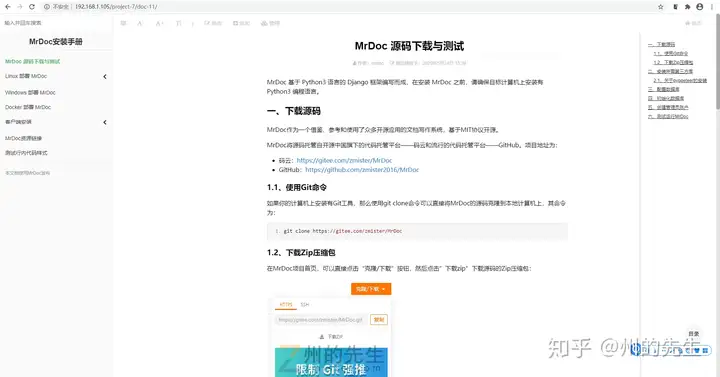Jump to 1.2 下载Zip压缩包 in outline
The image size is (720, 377).
pos(673,62)
